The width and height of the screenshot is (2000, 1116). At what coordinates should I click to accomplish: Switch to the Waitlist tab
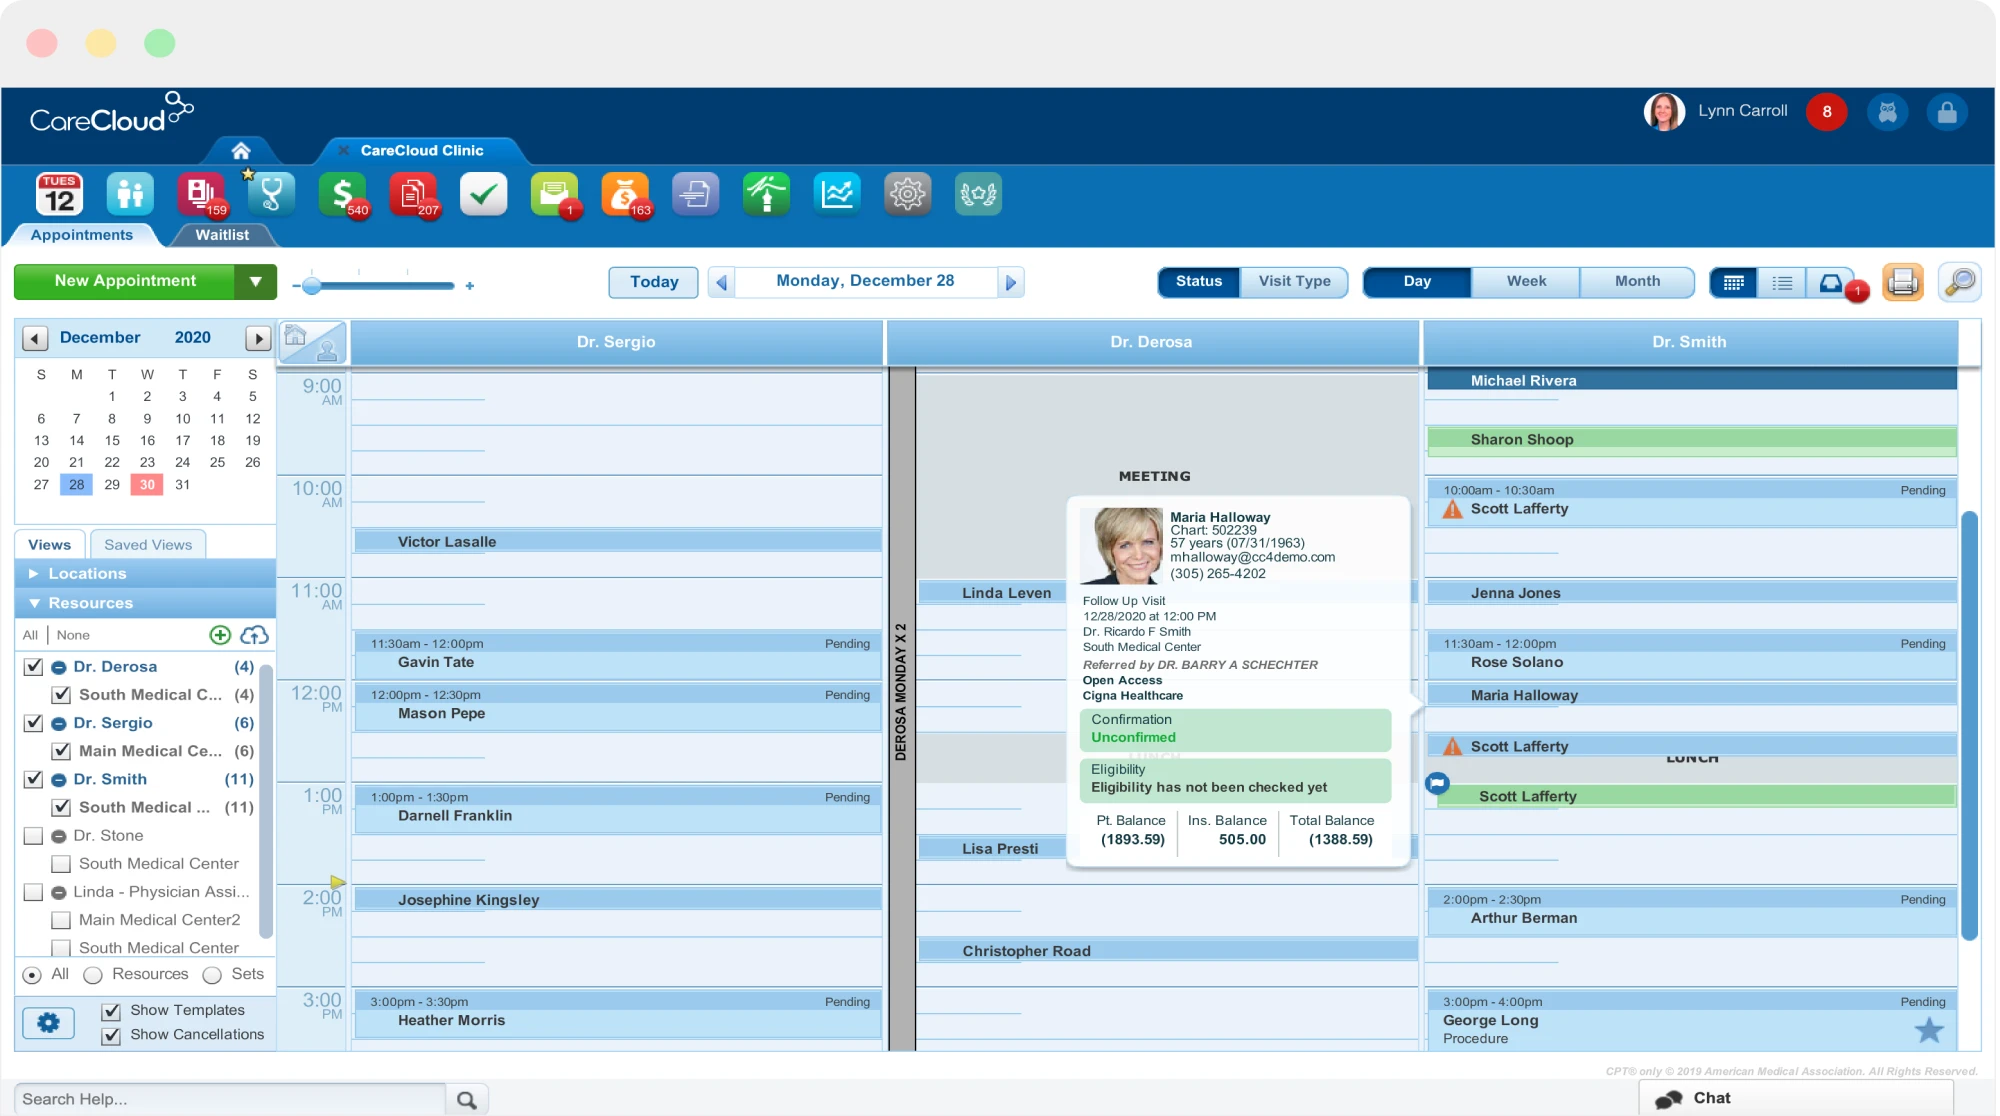222,235
